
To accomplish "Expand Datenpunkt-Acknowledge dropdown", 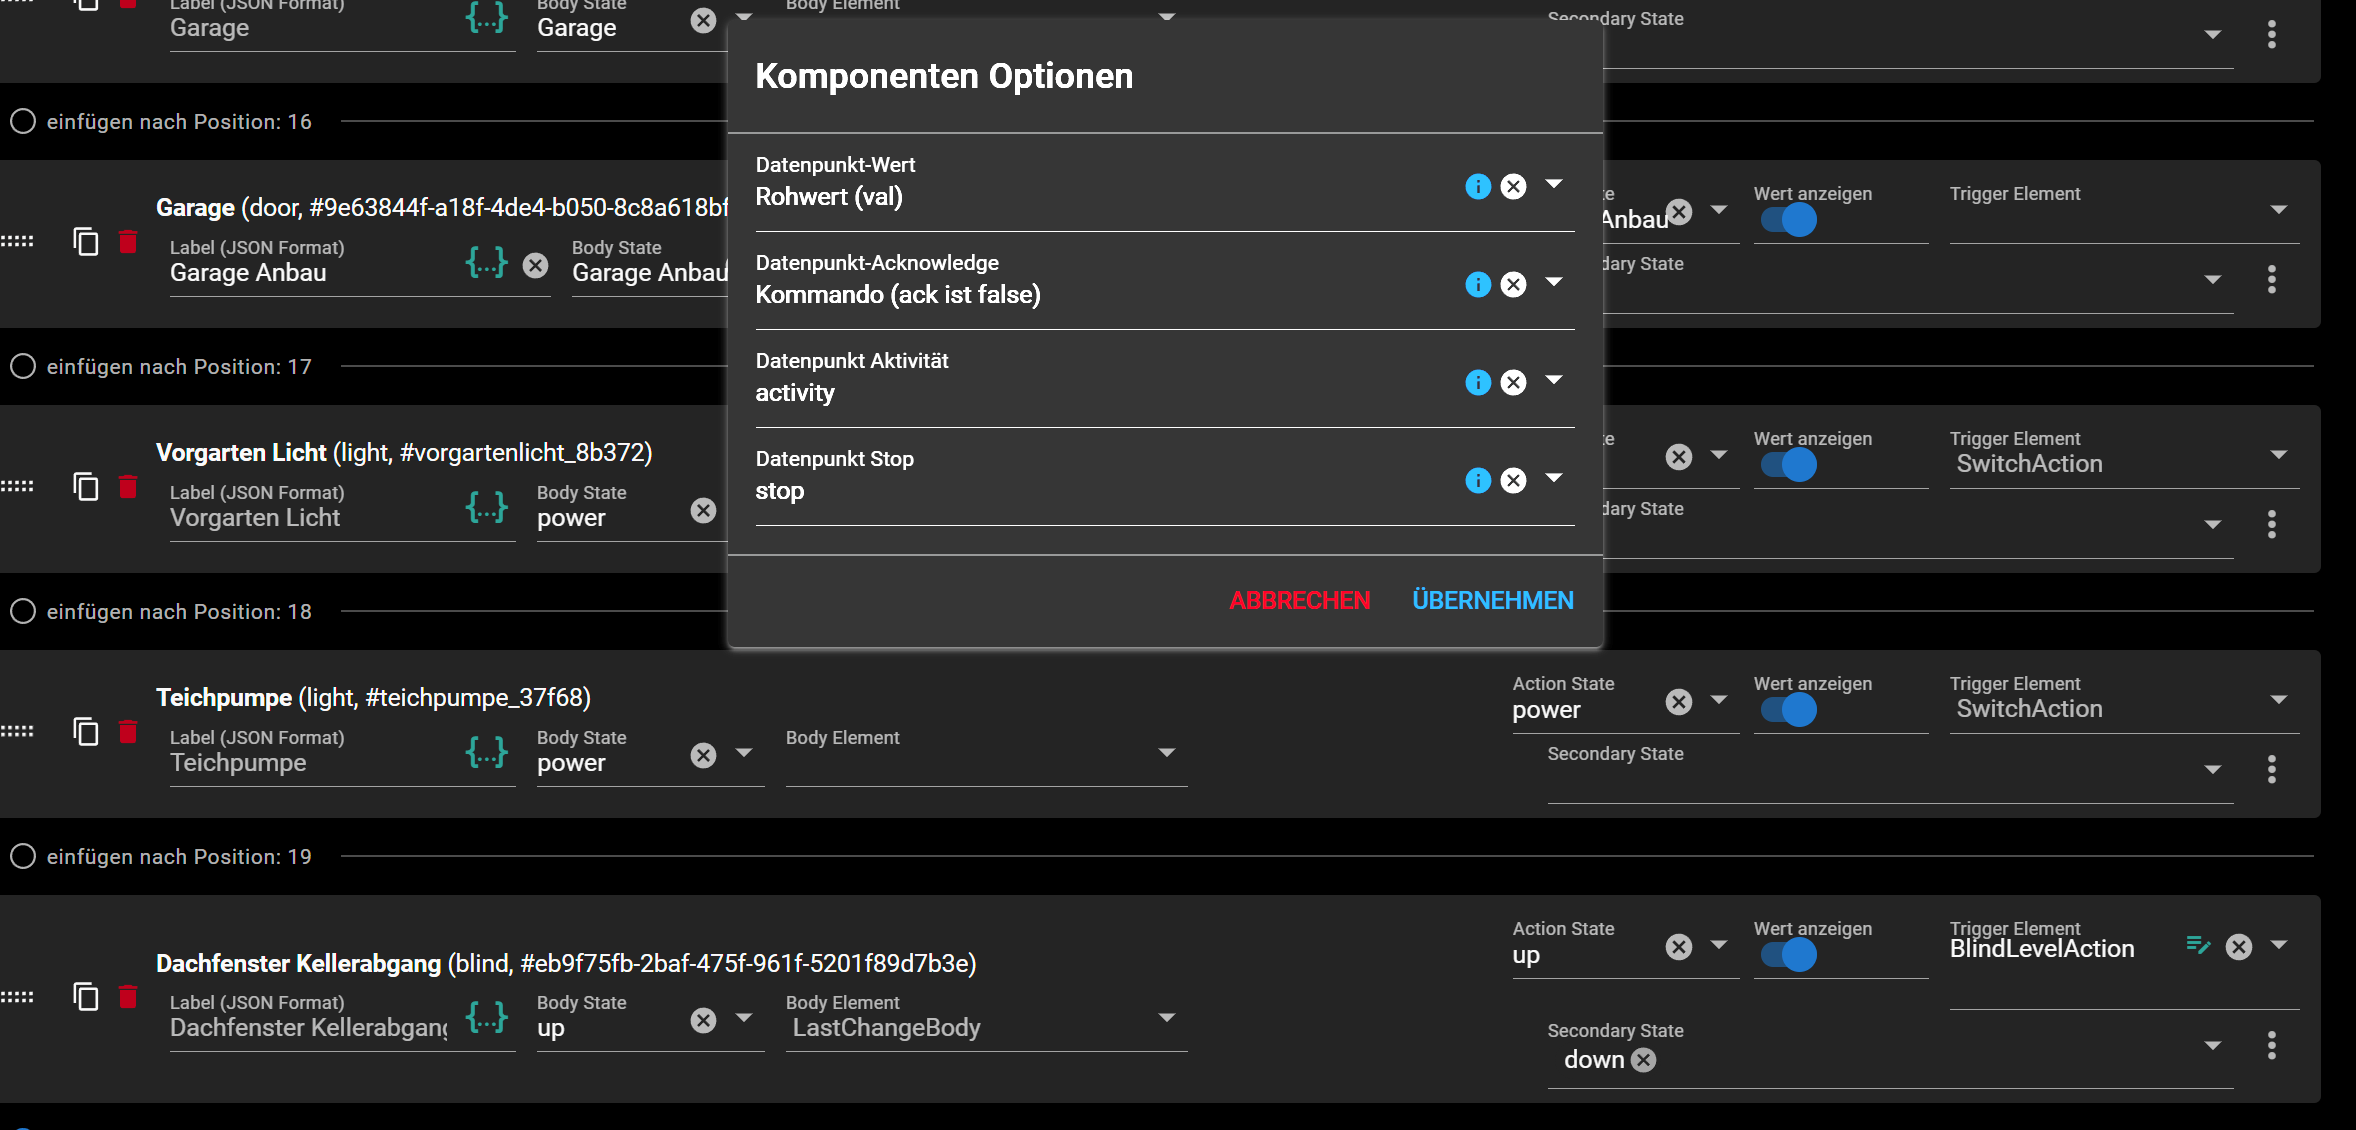I will tap(1553, 283).
